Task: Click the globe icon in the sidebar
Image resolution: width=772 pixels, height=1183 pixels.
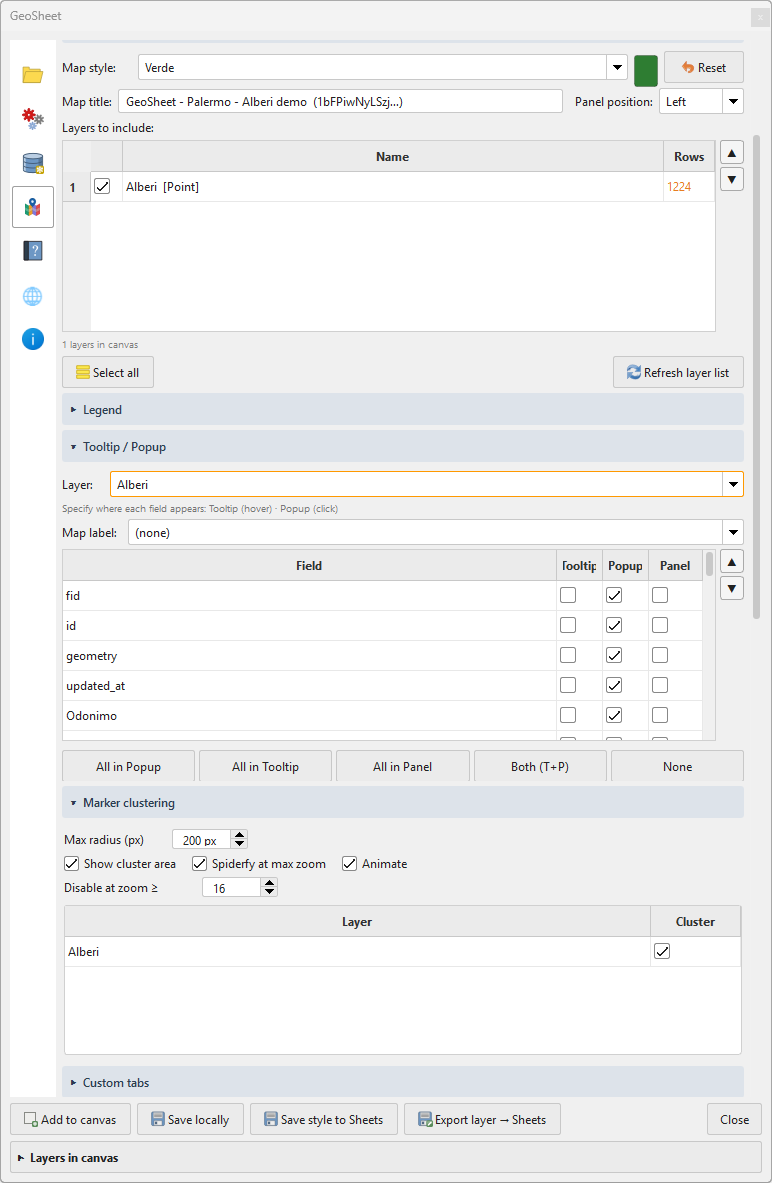Action: point(32,295)
